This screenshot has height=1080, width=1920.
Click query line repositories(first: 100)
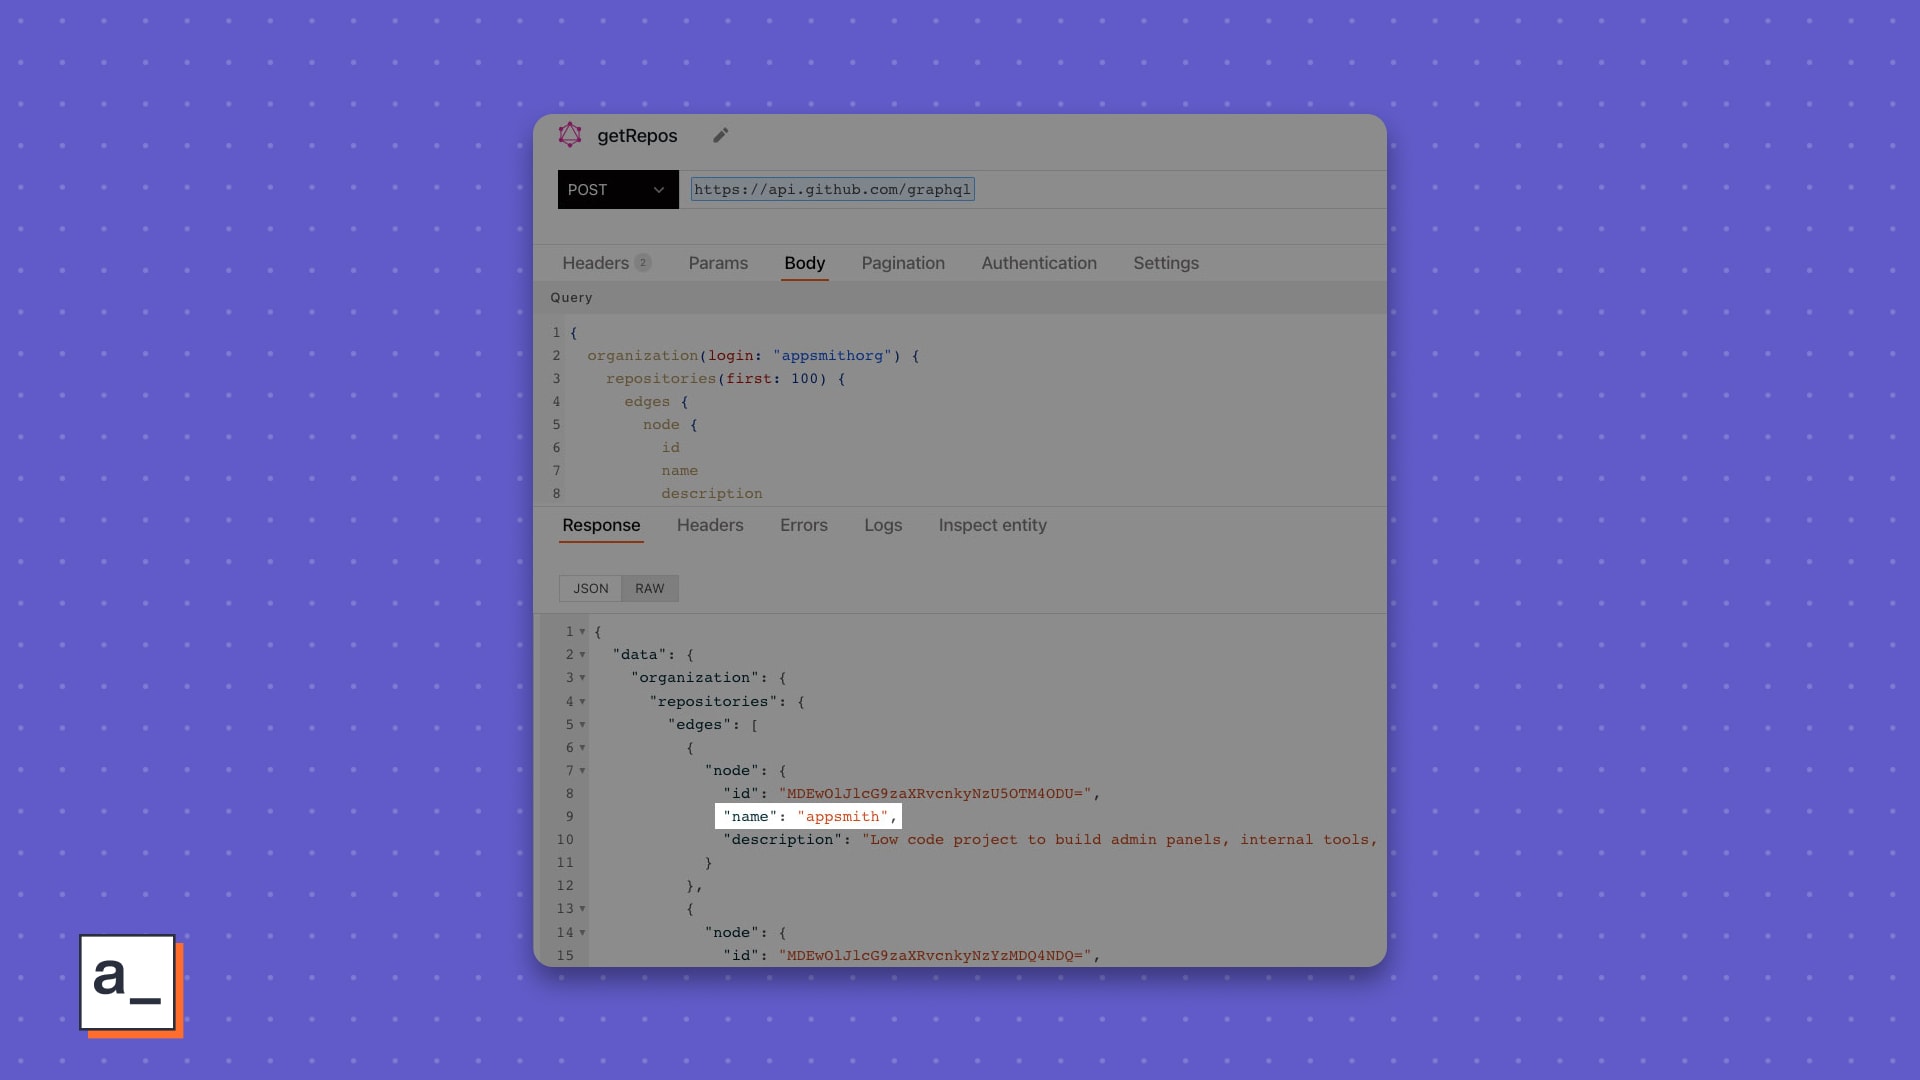(725, 379)
